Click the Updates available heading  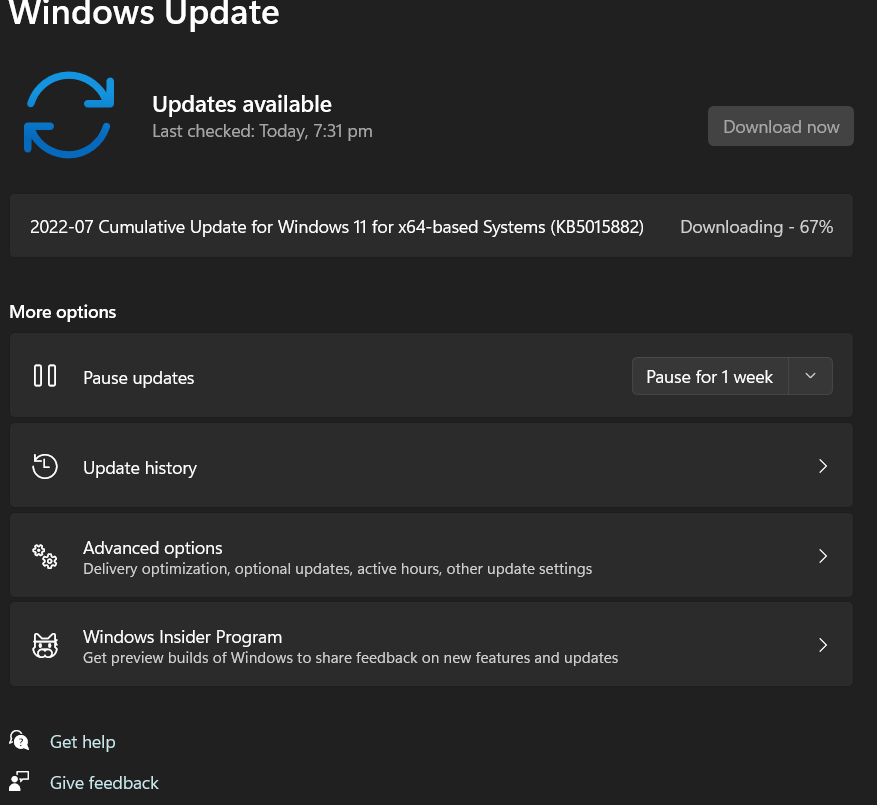click(x=242, y=104)
